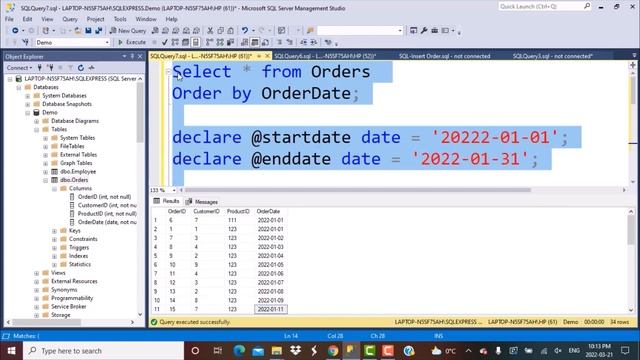Click the Cut scissors icon
The height and width of the screenshot is (360, 640).
(210, 31)
